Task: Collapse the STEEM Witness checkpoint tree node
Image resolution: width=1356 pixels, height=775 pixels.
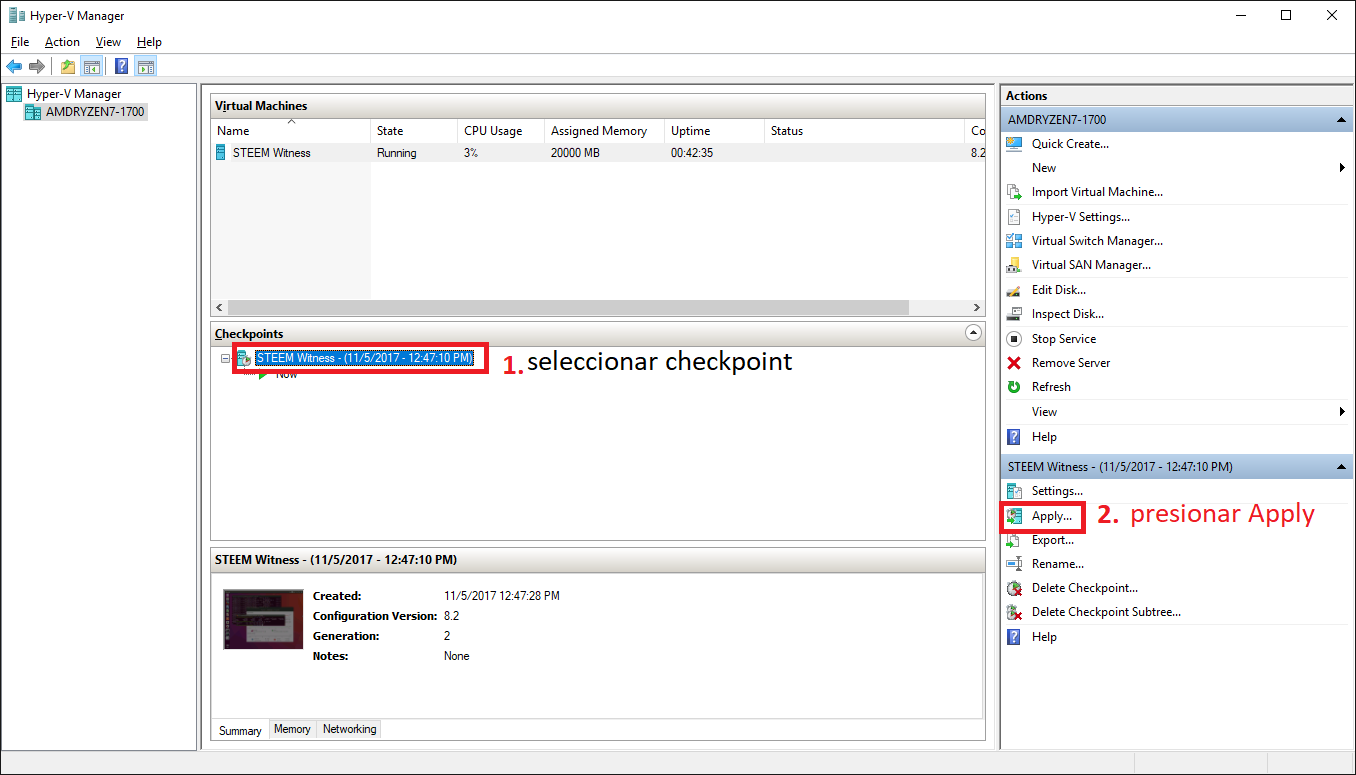Action: (225, 358)
